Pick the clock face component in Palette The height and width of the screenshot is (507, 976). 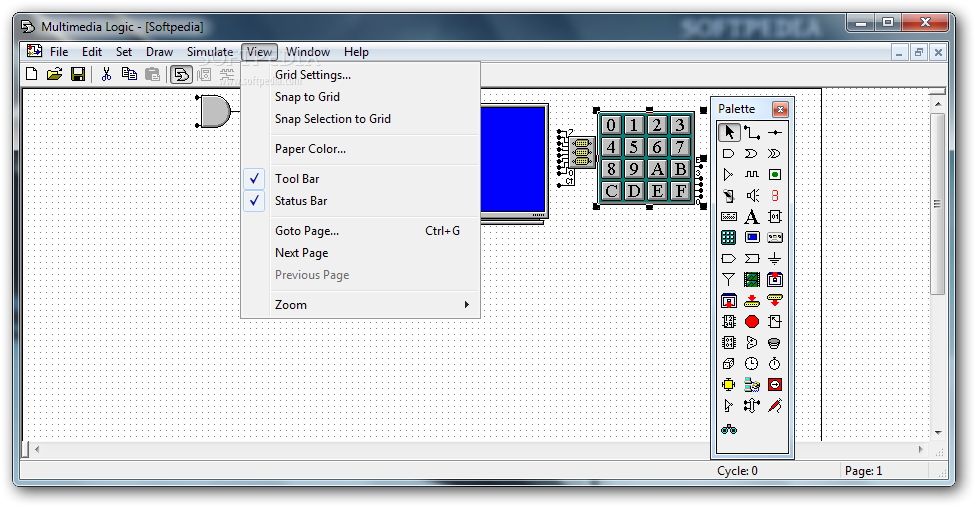[752, 364]
